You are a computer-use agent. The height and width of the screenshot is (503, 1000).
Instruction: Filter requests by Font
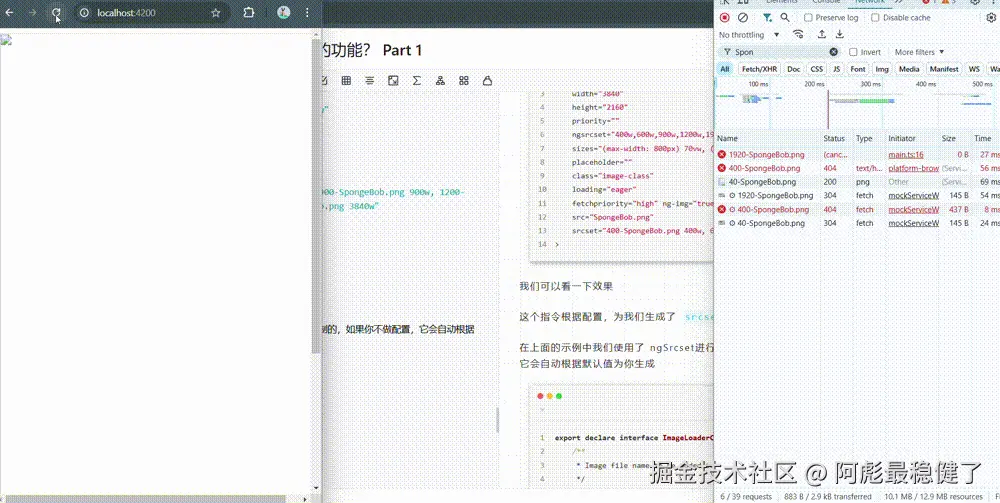(x=858, y=69)
